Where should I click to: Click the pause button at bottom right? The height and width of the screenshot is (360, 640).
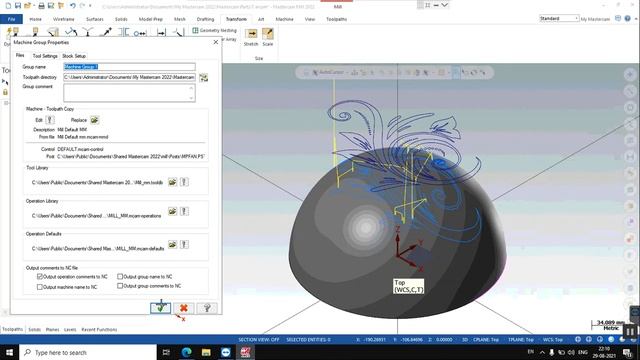click(x=631, y=331)
